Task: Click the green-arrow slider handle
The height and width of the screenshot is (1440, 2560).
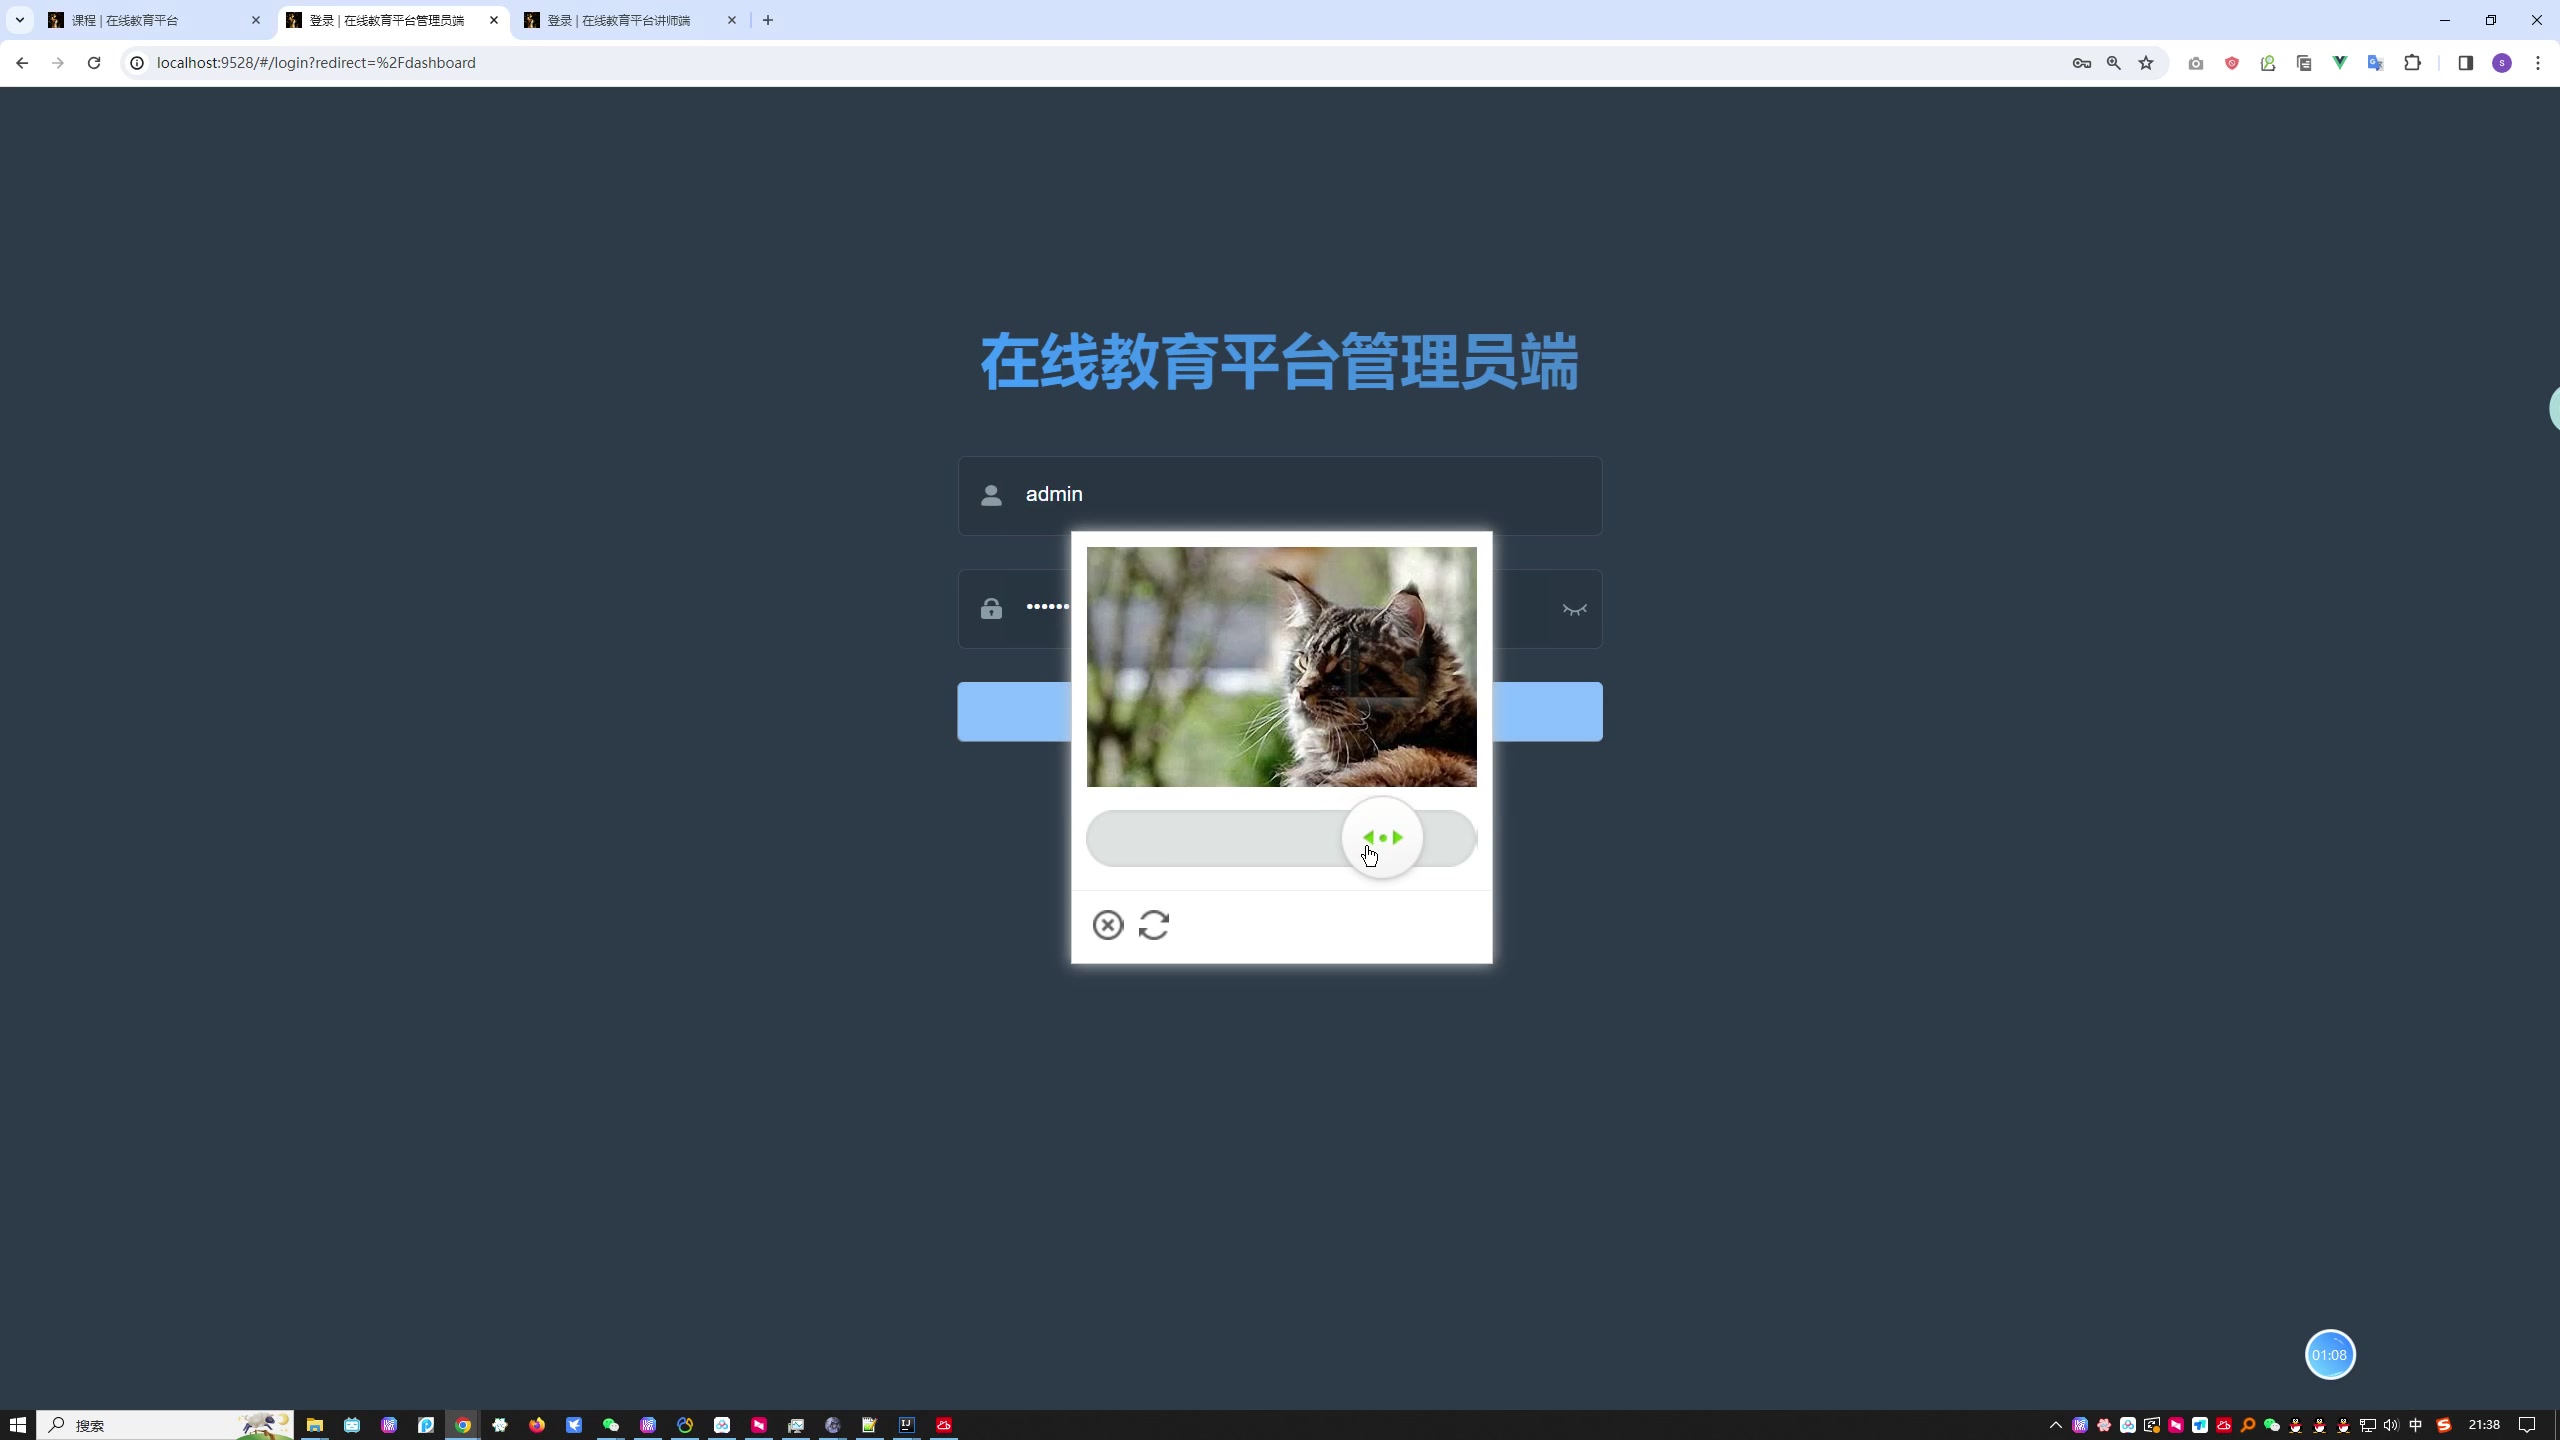Action: coord(1382,838)
